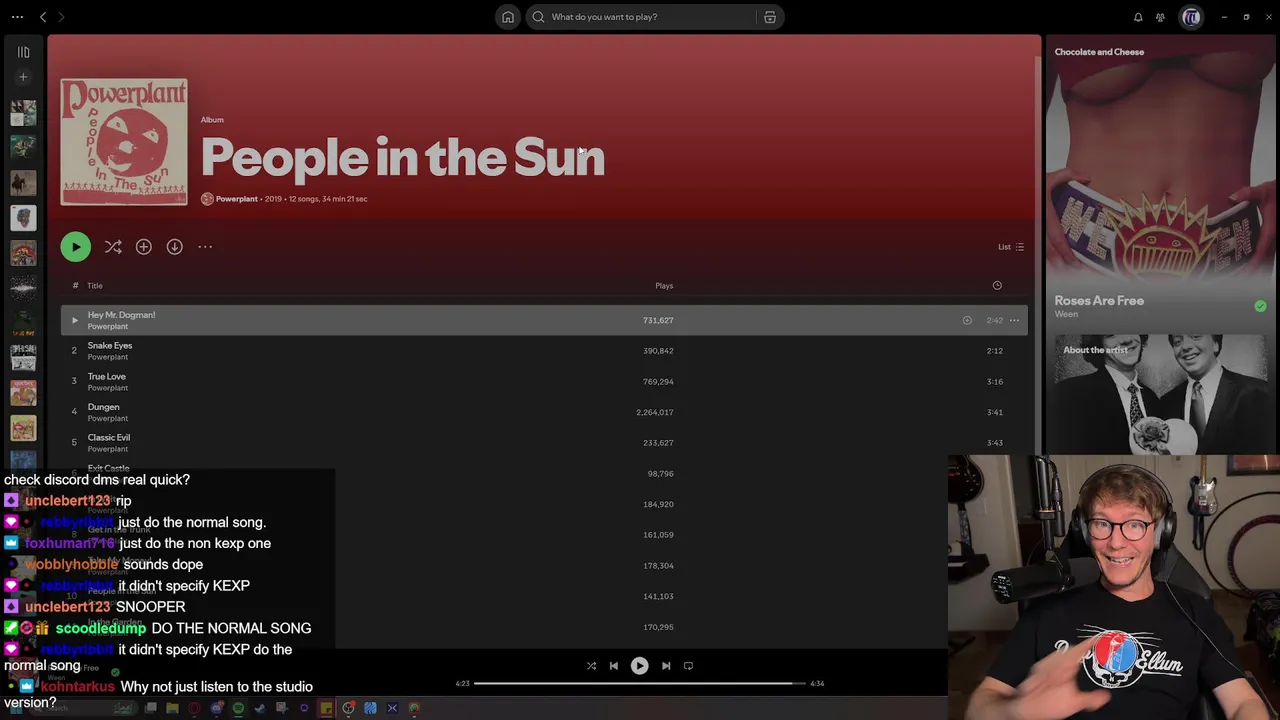
Task: Toggle the green saved check for Roses Are Free
Action: point(1260,306)
